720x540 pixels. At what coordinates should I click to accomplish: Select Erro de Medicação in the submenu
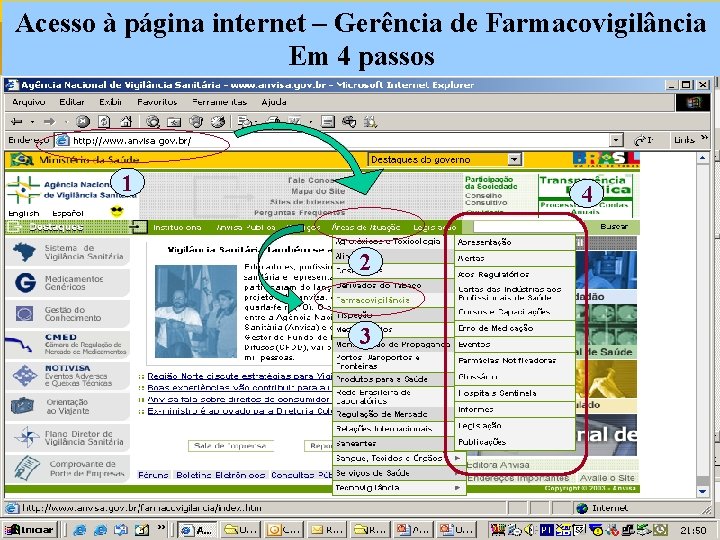(515, 328)
